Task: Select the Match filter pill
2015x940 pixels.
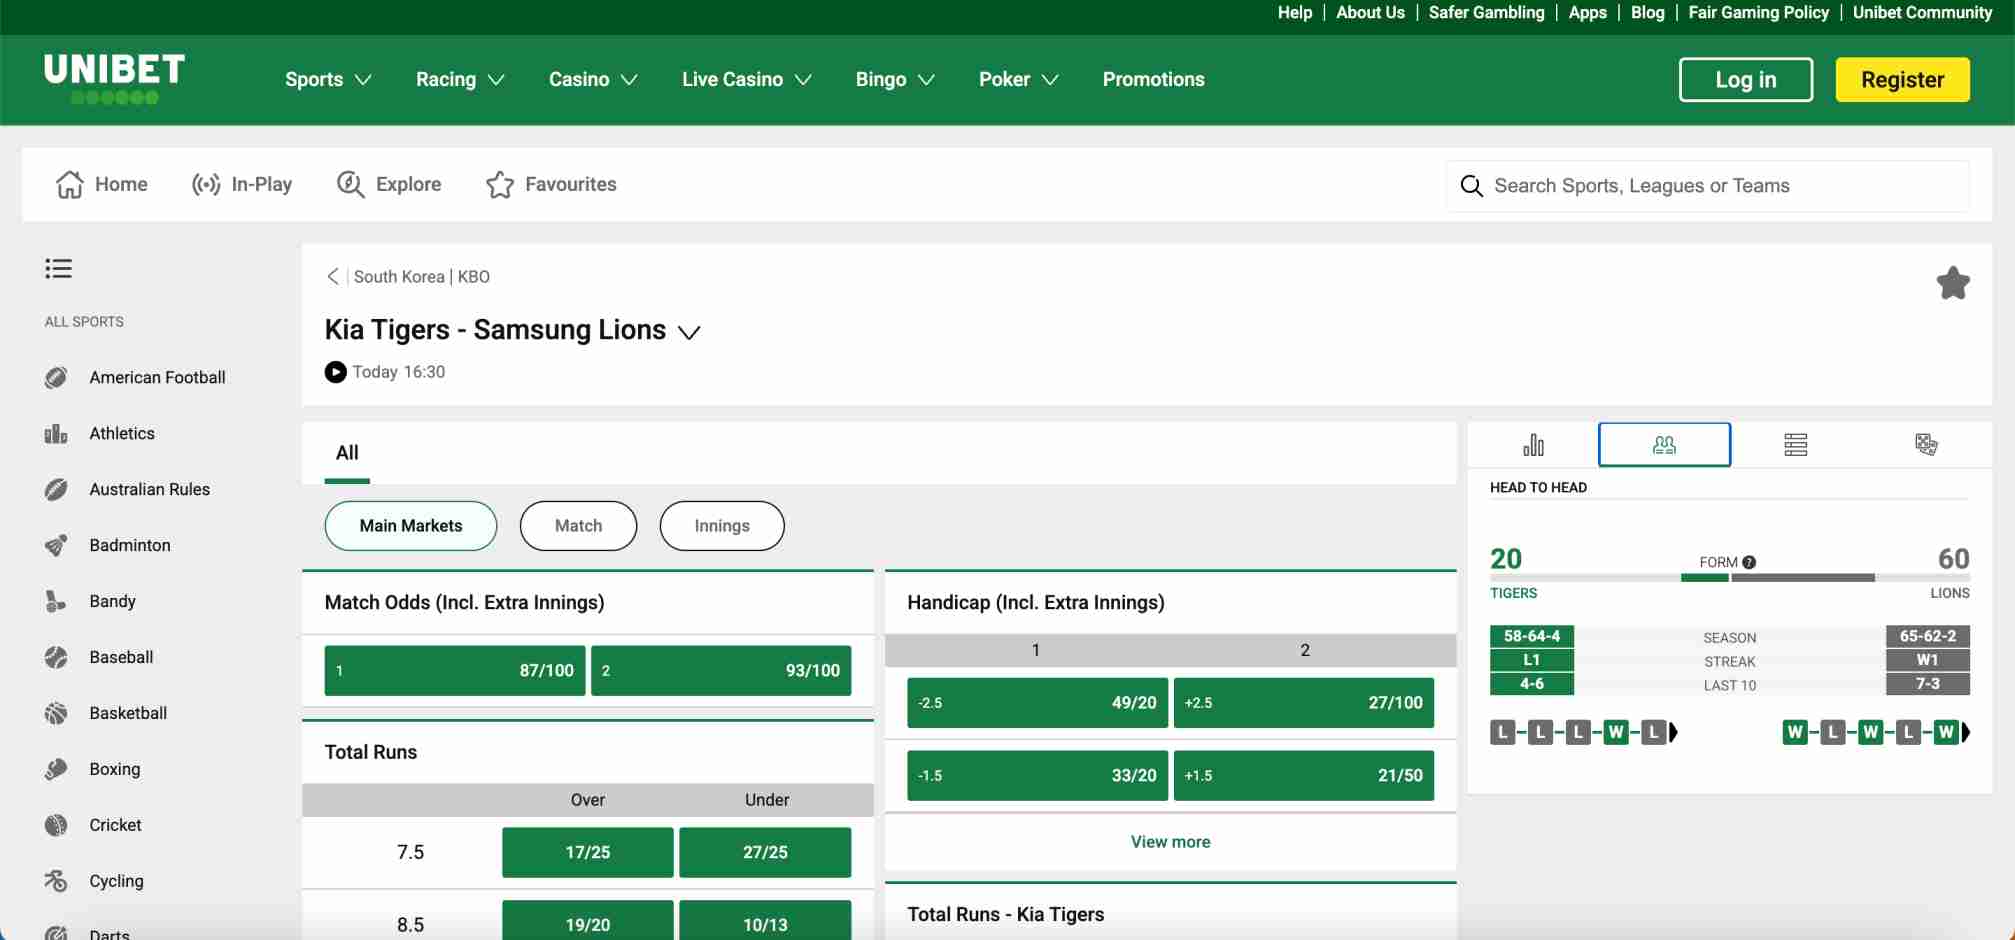Action: pyautogui.click(x=578, y=526)
